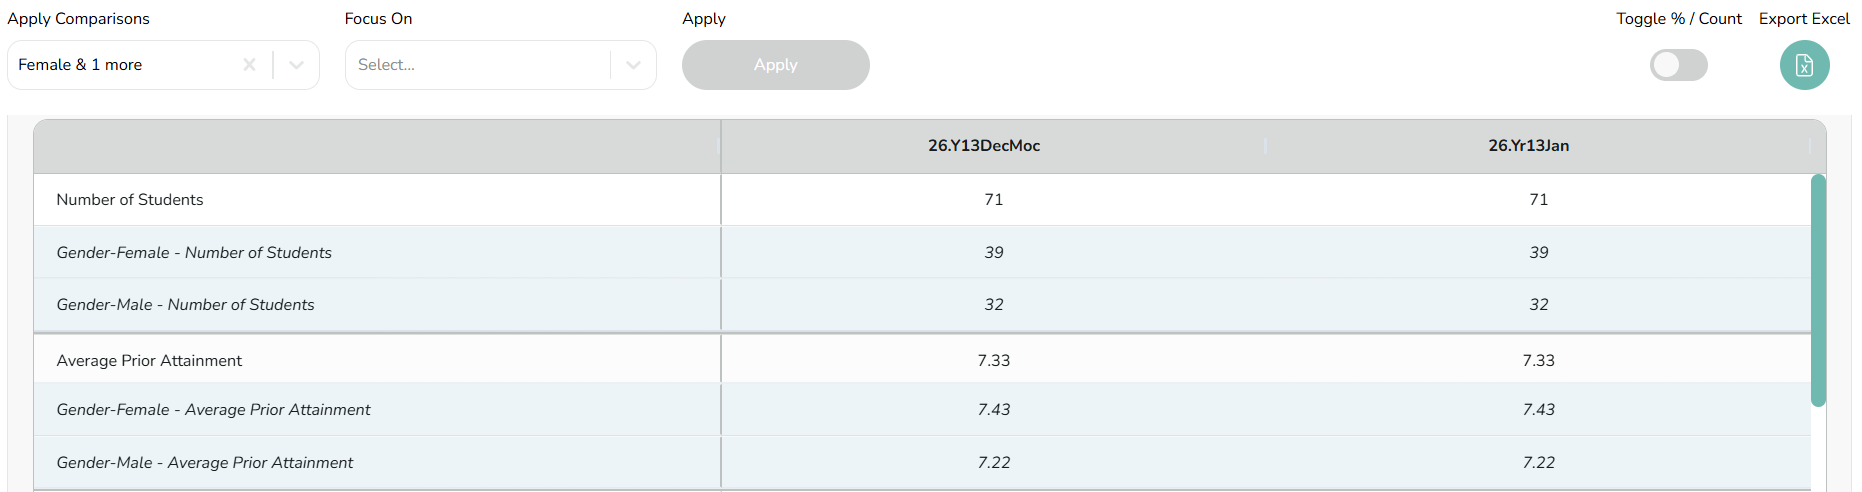Clear the Female & 1 more selection
The width and height of the screenshot is (1862, 492).
[x=249, y=65]
